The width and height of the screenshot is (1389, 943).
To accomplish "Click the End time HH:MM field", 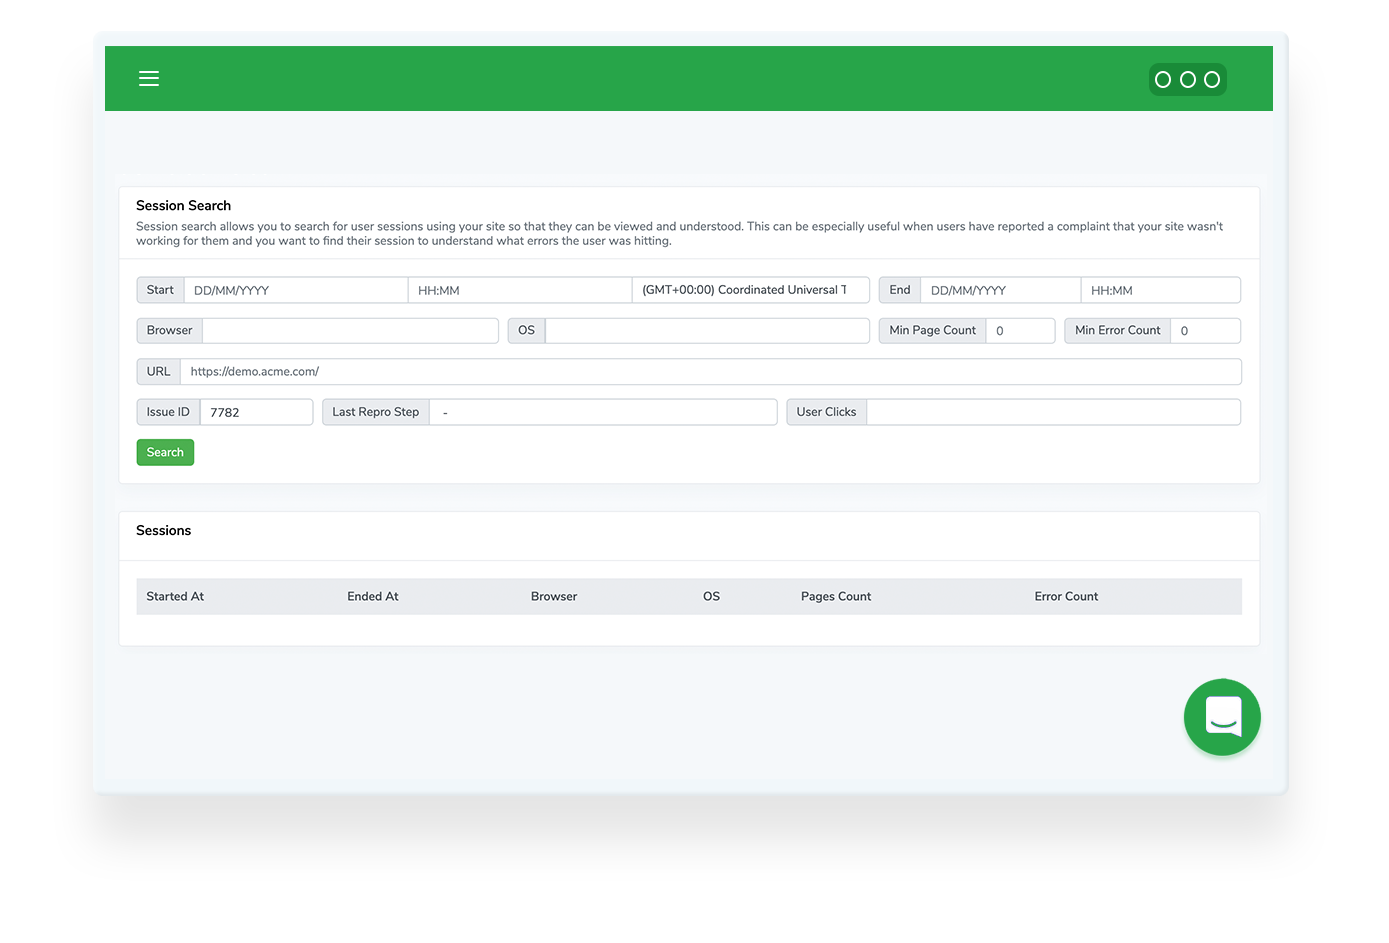I will point(1160,290).
